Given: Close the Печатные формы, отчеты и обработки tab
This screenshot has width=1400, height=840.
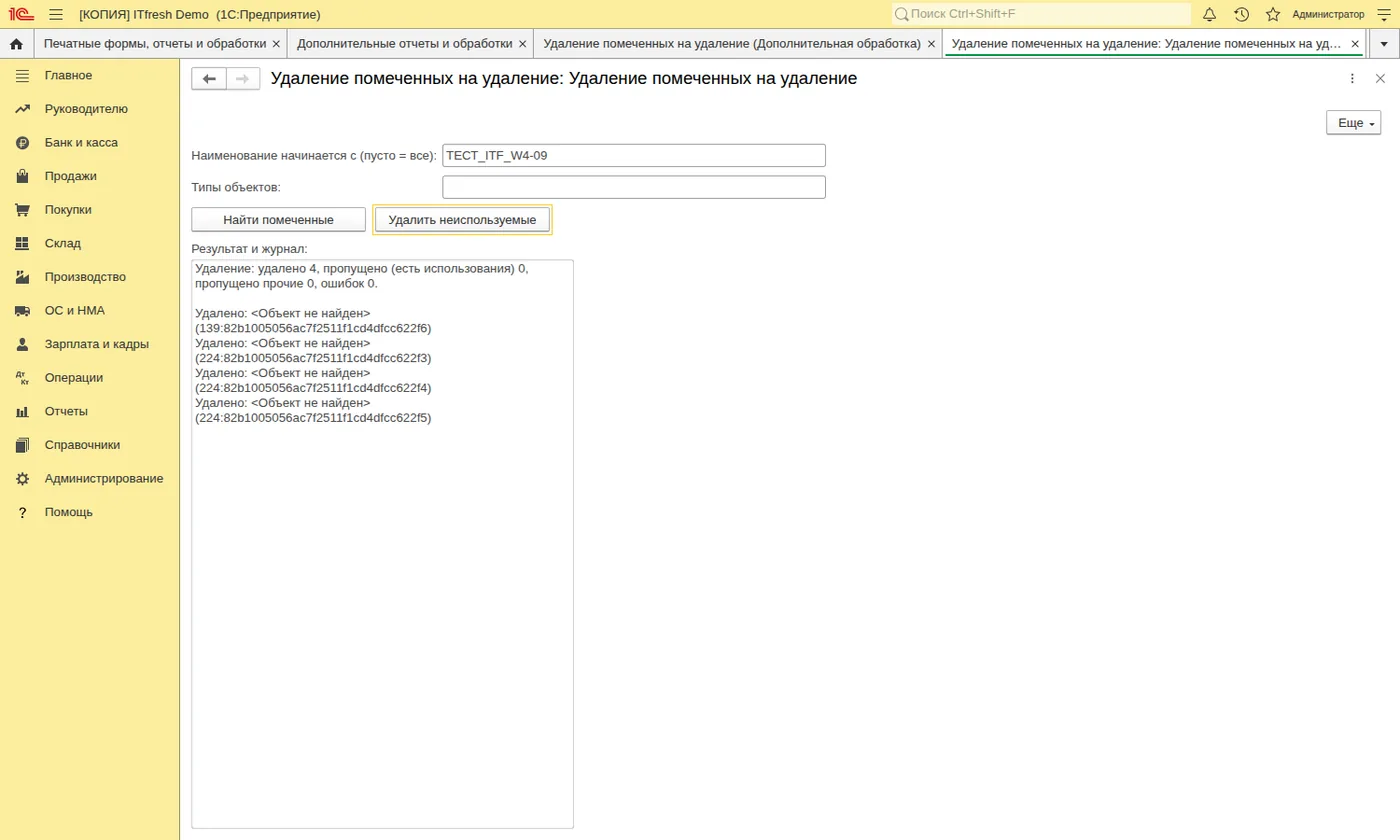Looking at the screenshot, I should pos(276,44).
